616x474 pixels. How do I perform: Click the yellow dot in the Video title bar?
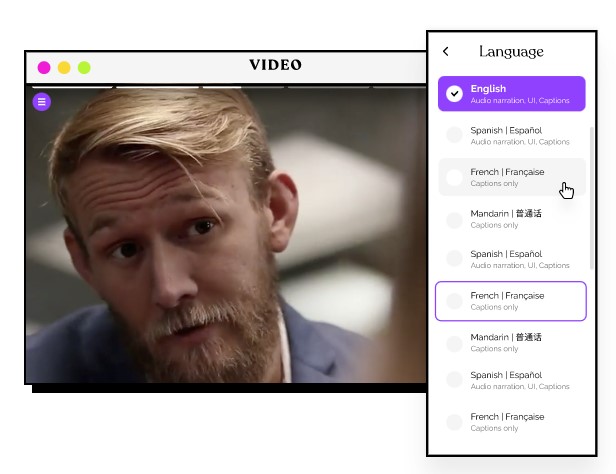[64, 67]
